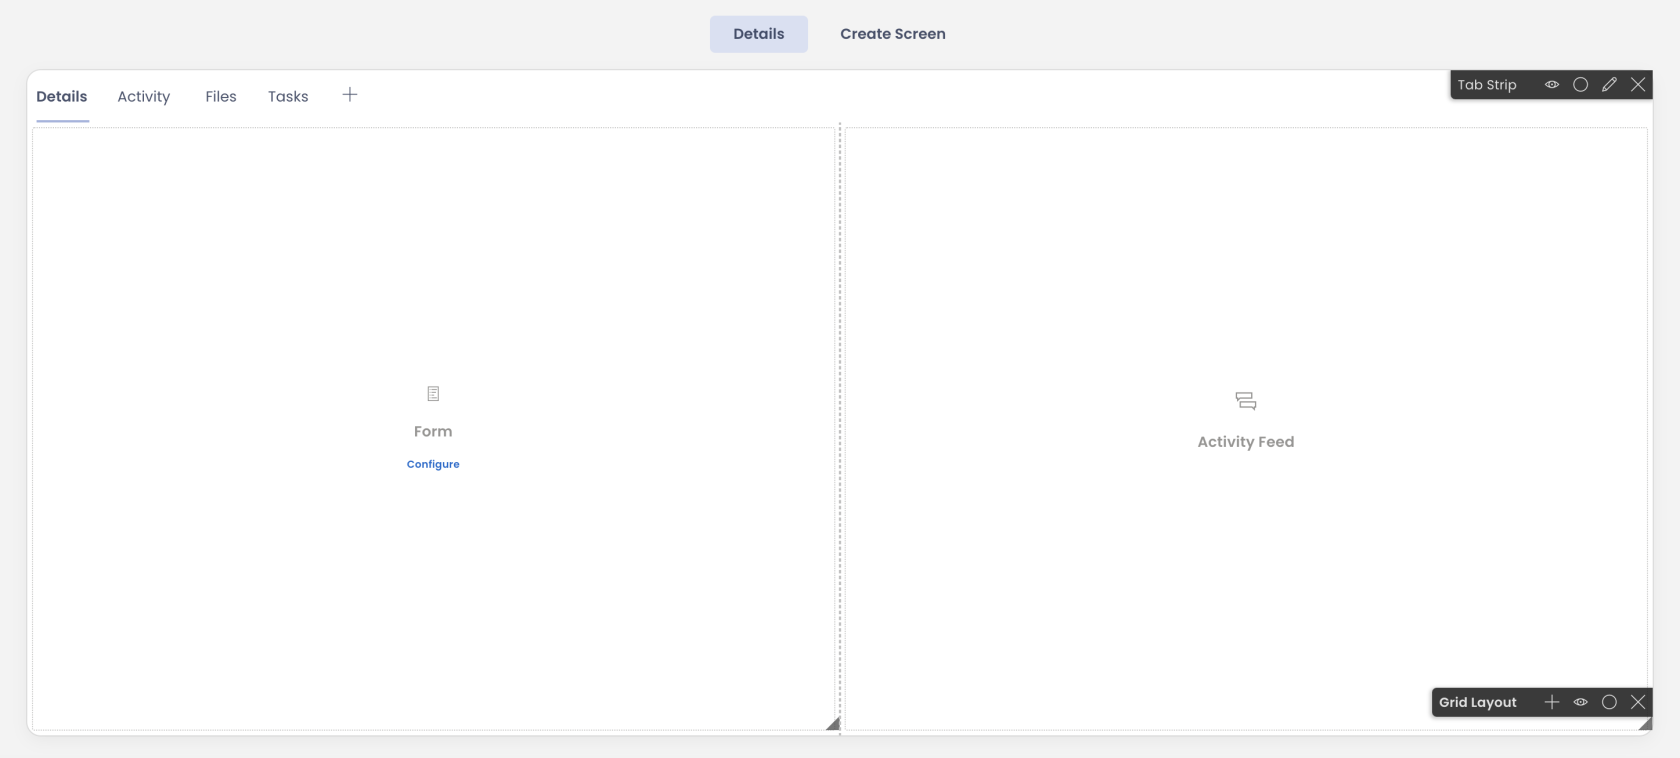This screenshot has width=1680, height=758.
Task: Select the Form document icon
Action: 433,394
